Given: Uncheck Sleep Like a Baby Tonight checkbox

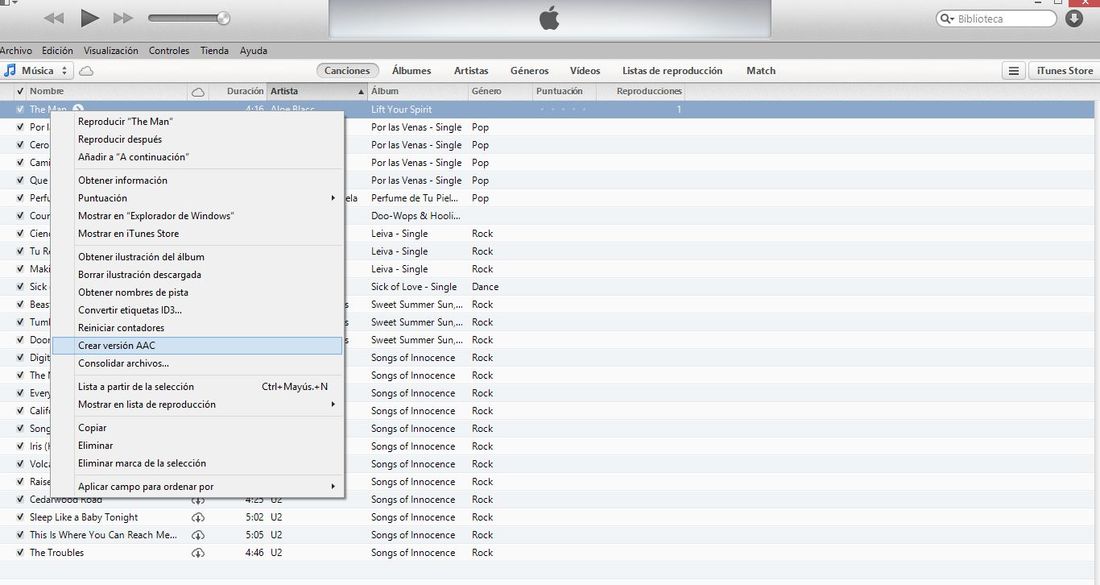Looking at the screenshot, I should 20,518.
